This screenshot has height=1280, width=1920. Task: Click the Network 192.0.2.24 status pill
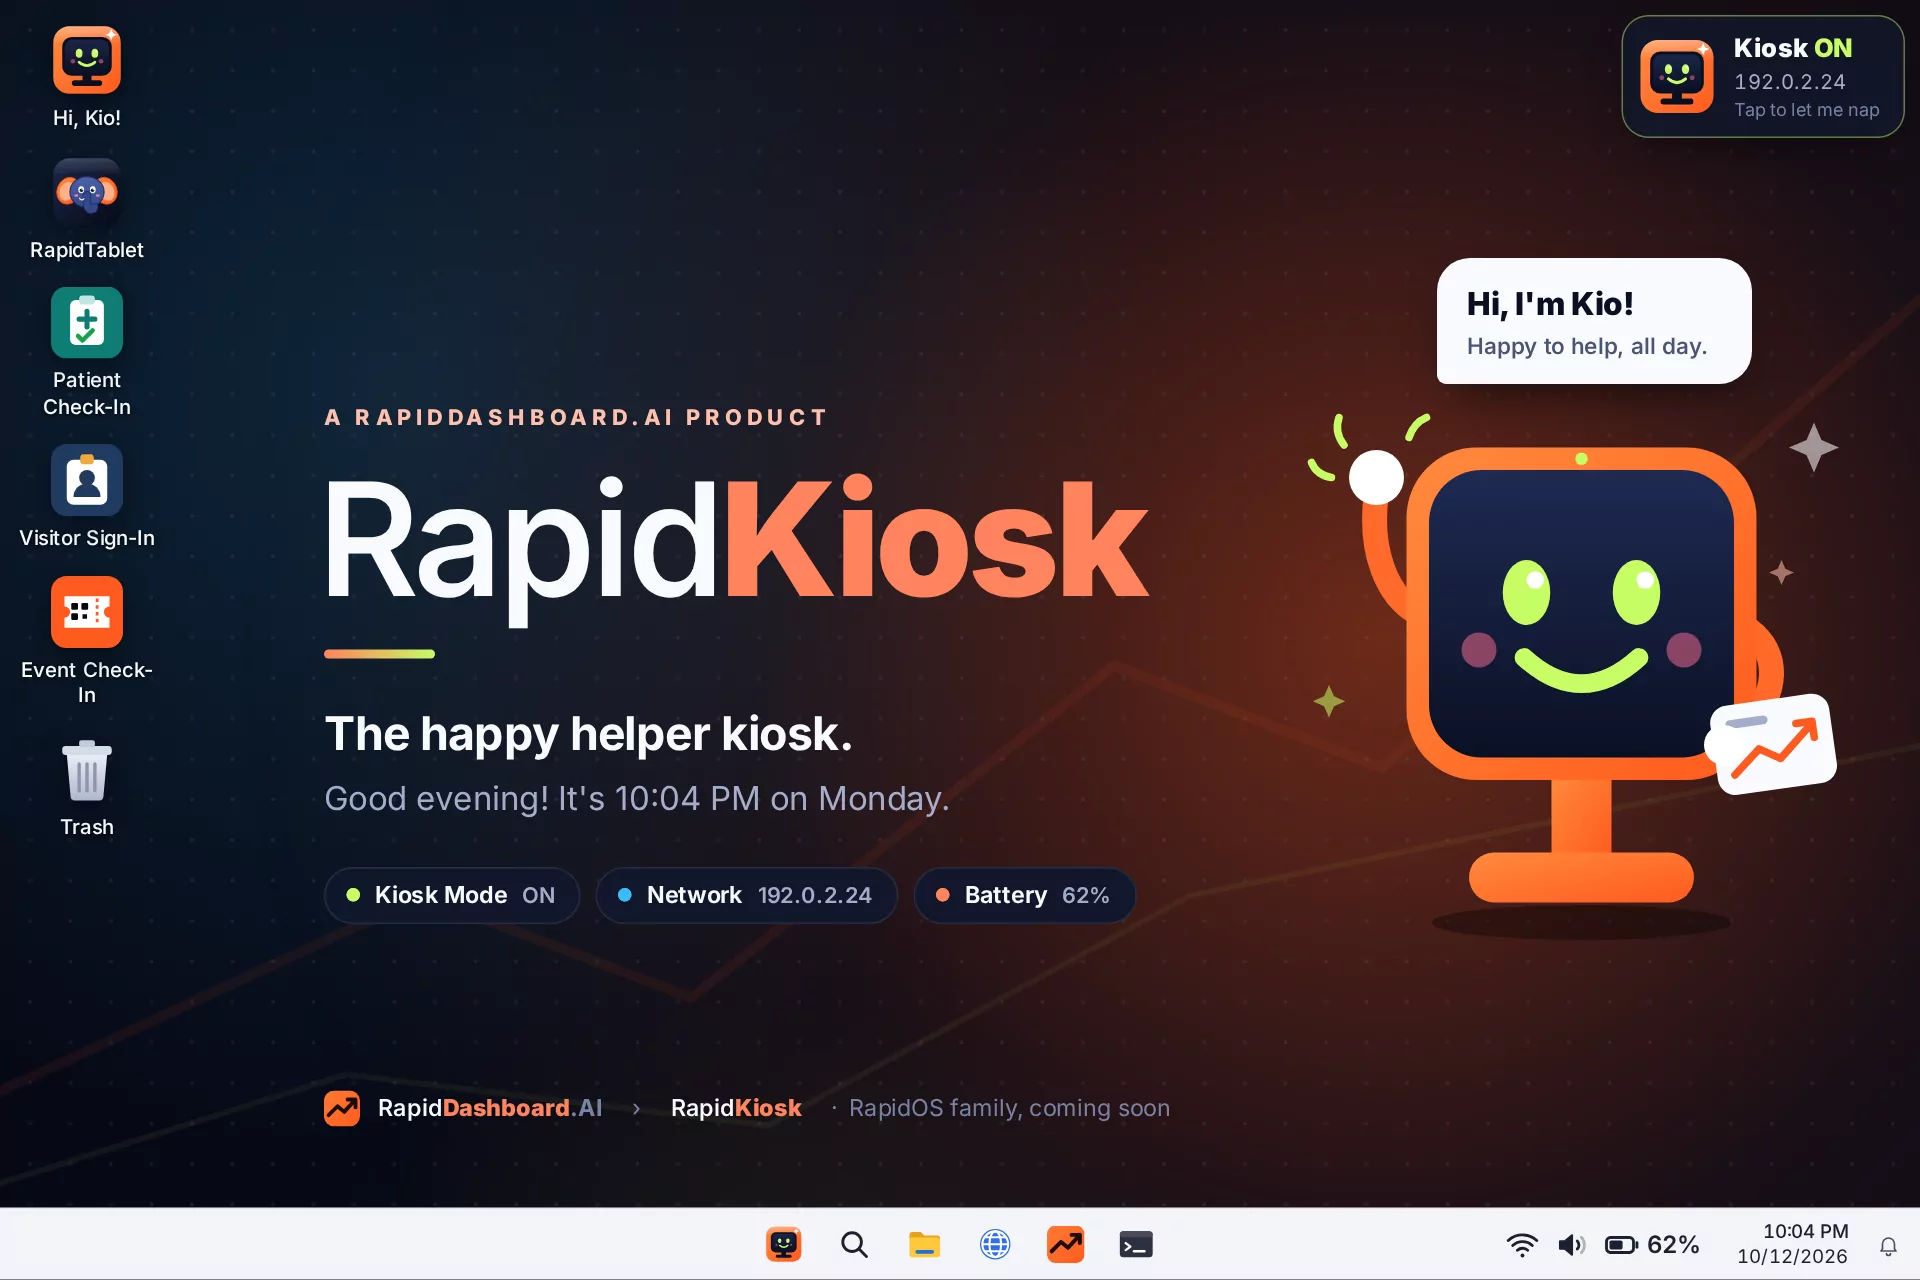746,895
